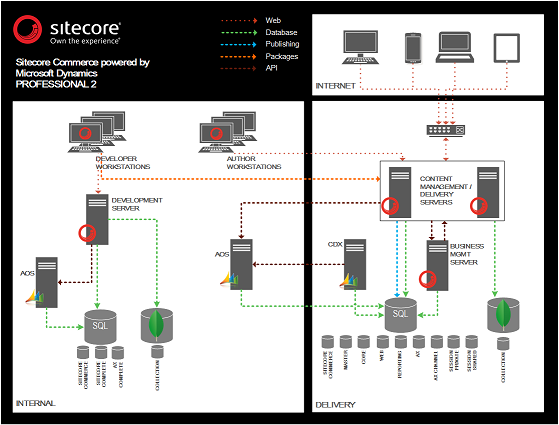The width and height of the screenshot is (559, 425).
Task: Click the Delivery AX database cylinder
Action: tap(419, 342)
